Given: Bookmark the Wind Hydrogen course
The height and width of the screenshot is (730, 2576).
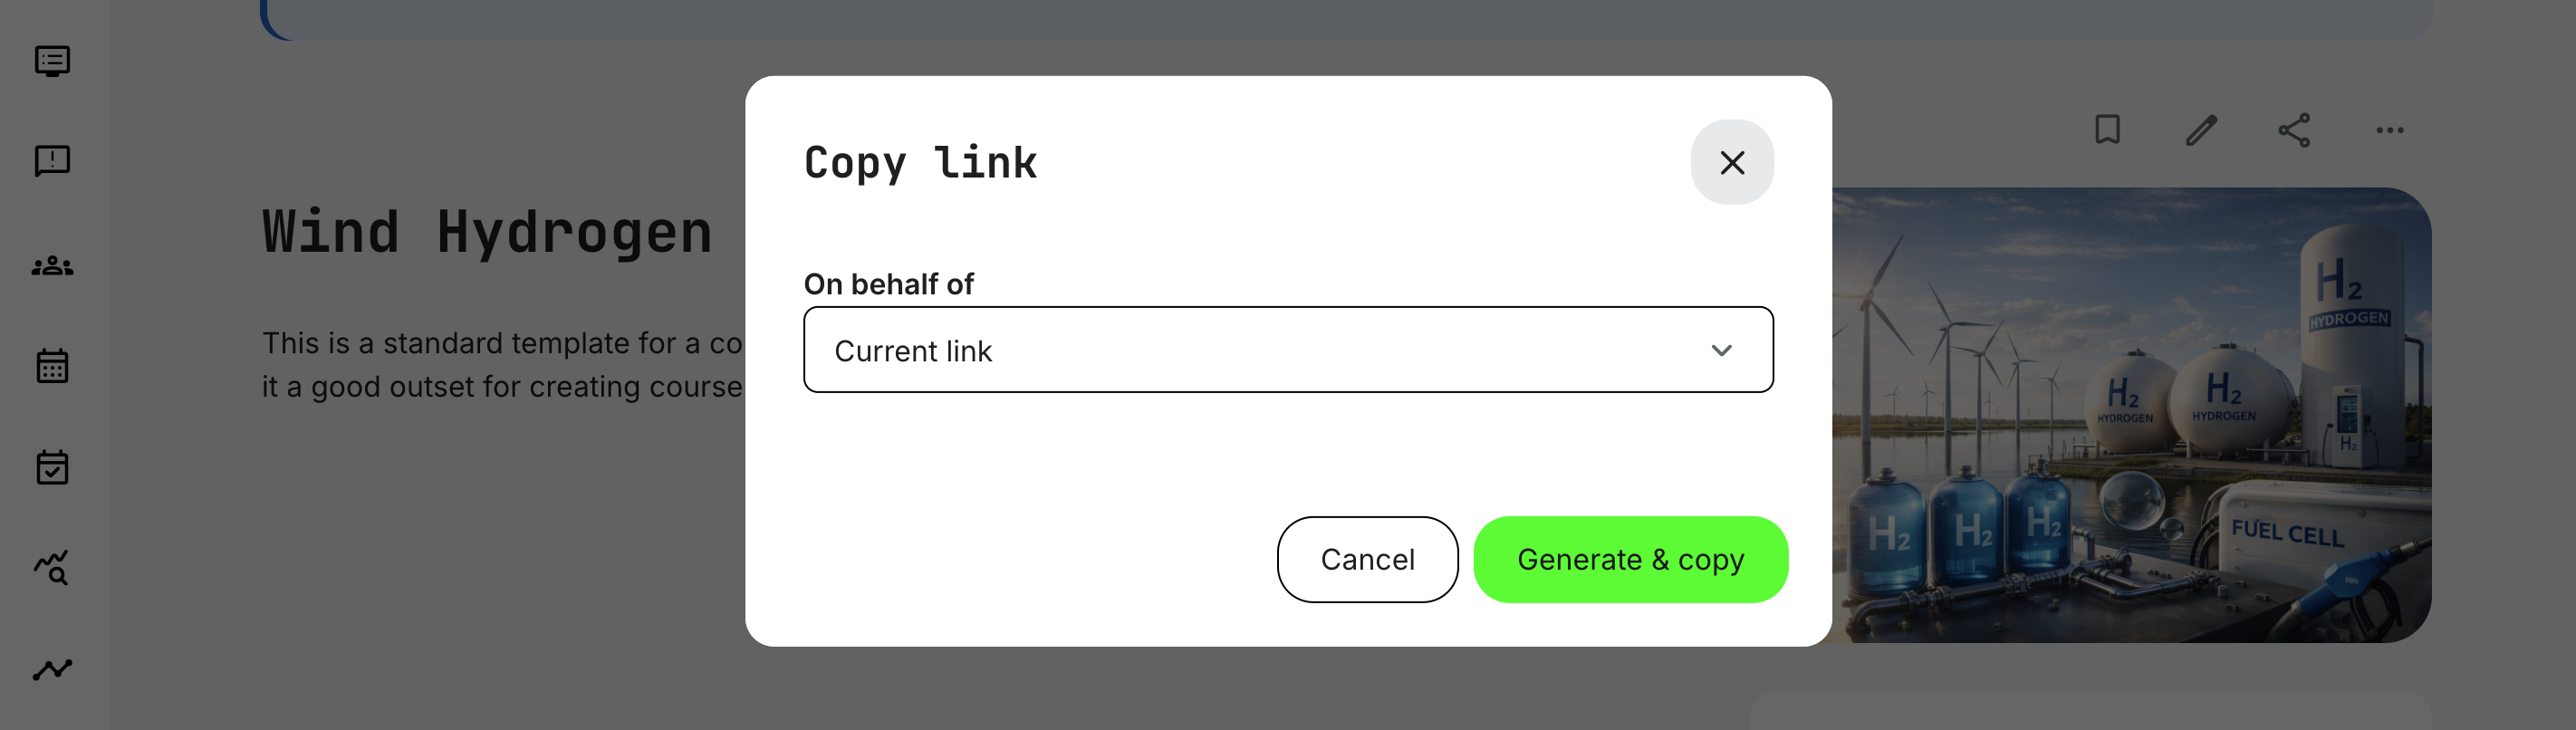Looking at the screenshot, I should coord(2108,129).
